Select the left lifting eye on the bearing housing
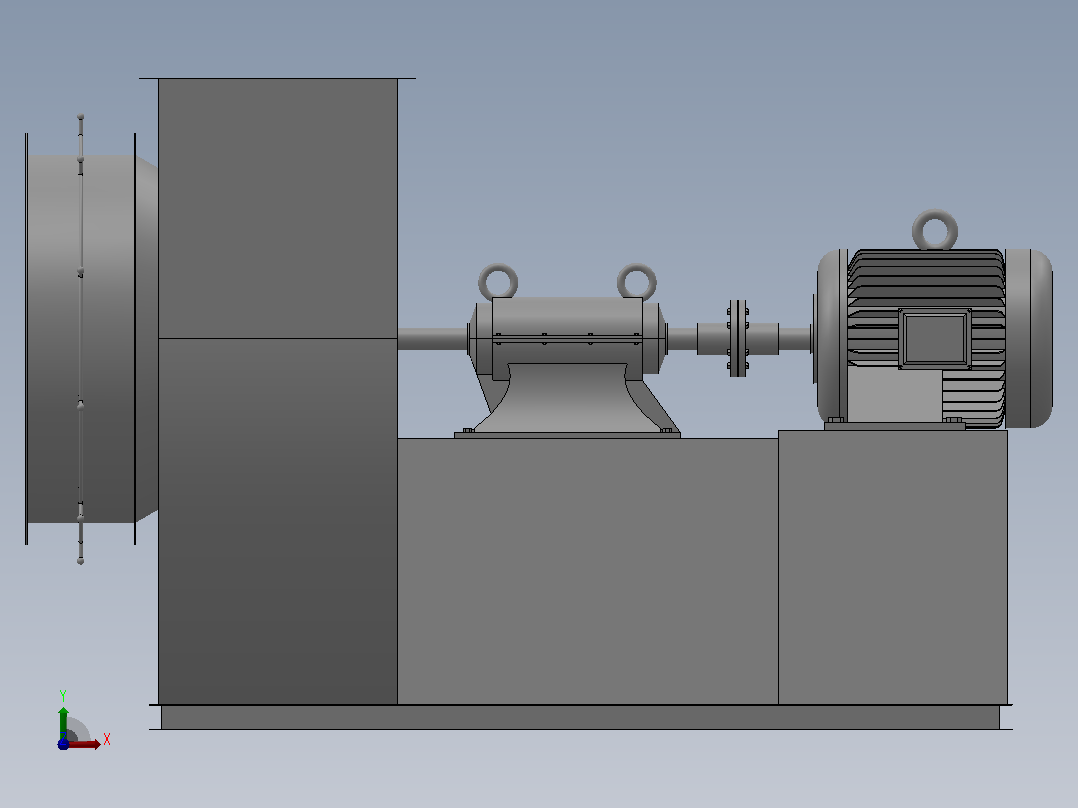The width and height of the screenshot is (1078, 808). [x=498, y=282]
